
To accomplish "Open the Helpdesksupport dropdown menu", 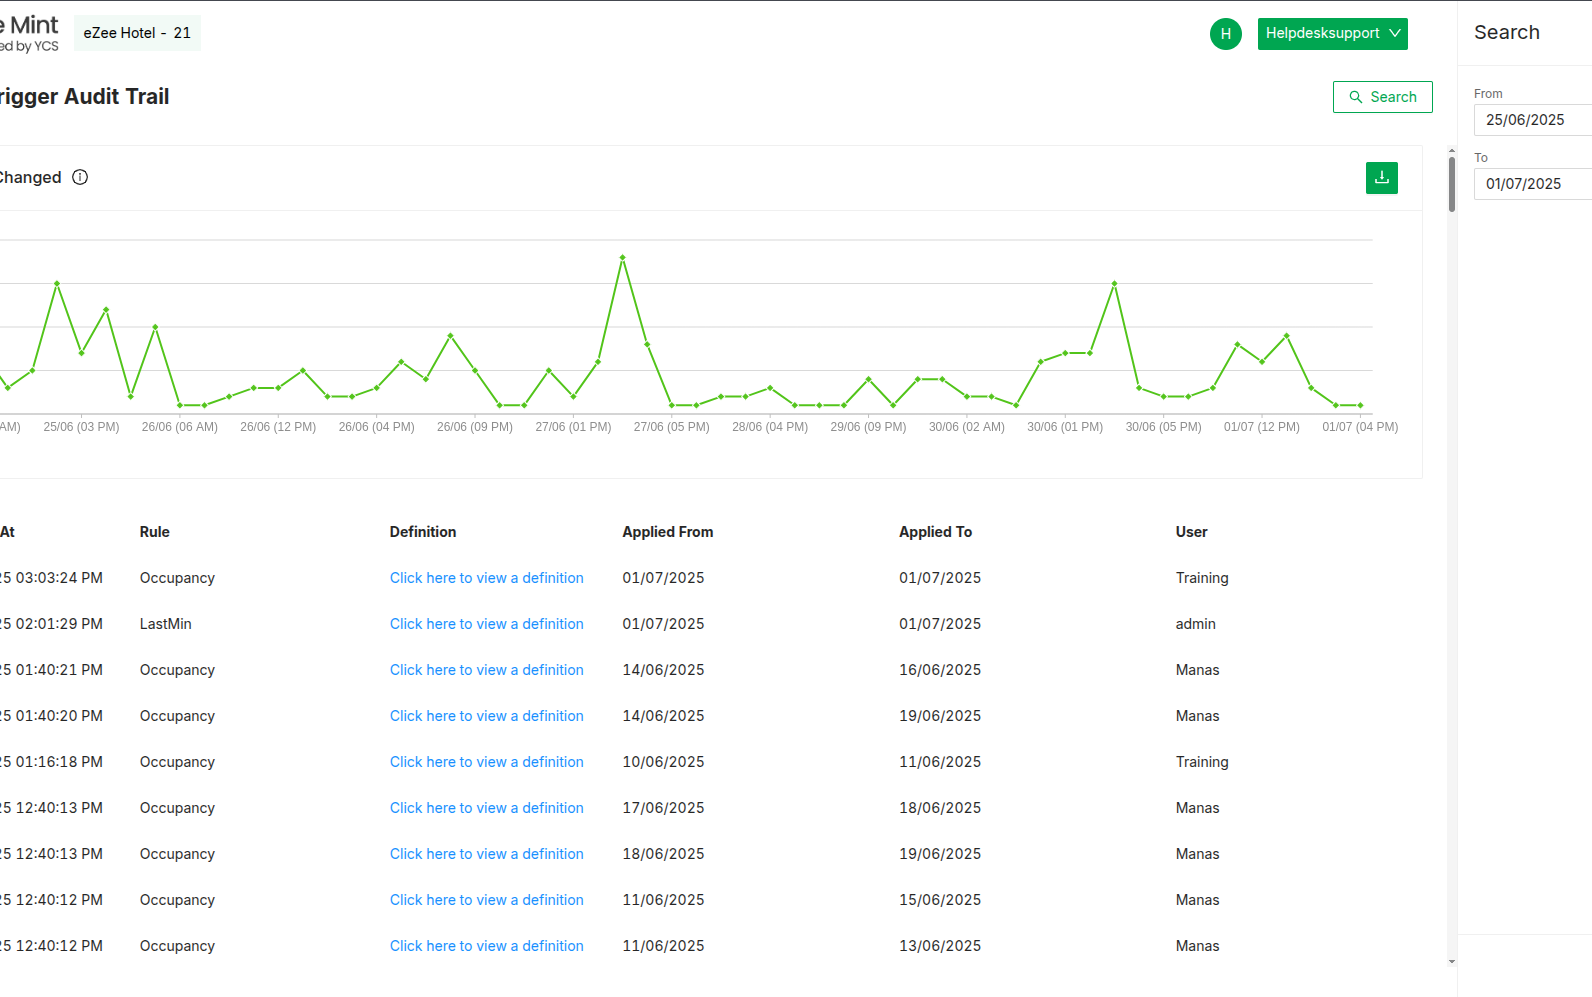I will [1332, 34].
